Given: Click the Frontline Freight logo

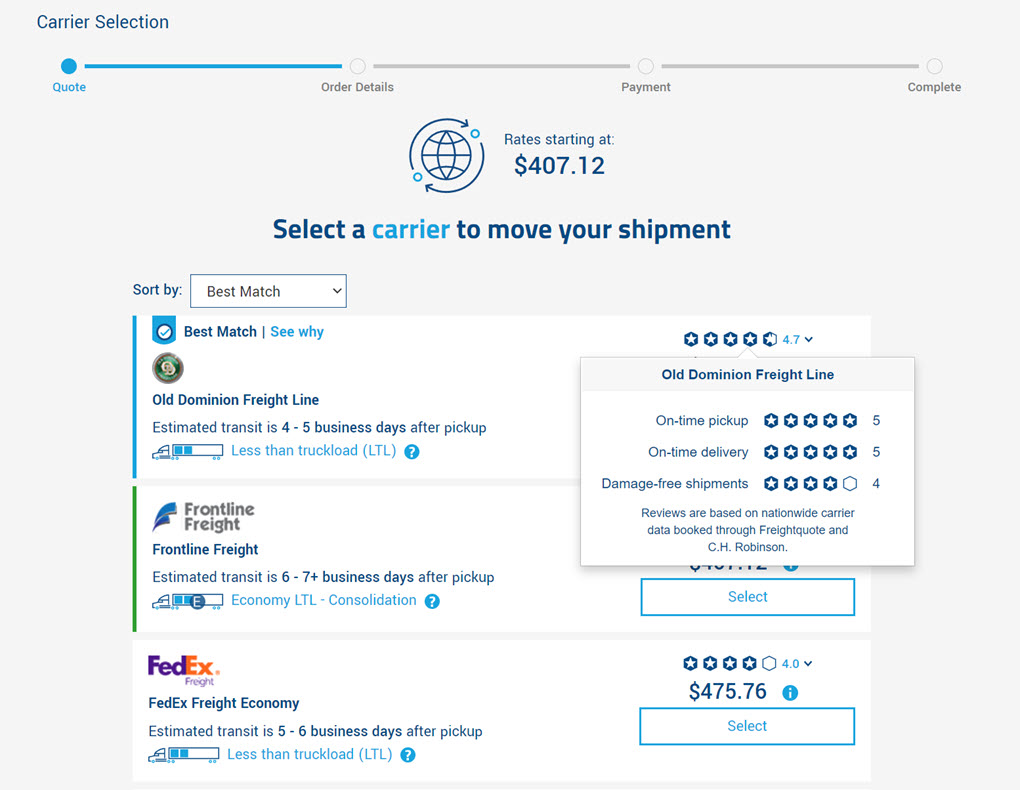Looking at the screenshot, I should (x=204, y=517).
